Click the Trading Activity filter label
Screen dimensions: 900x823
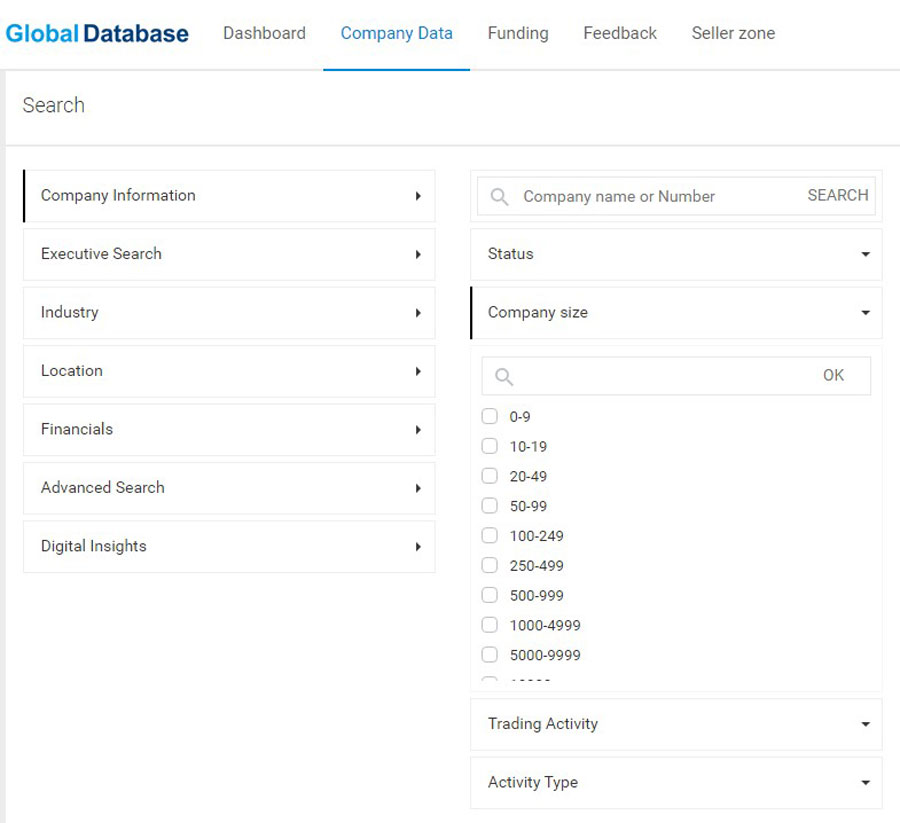coord(543,724)
